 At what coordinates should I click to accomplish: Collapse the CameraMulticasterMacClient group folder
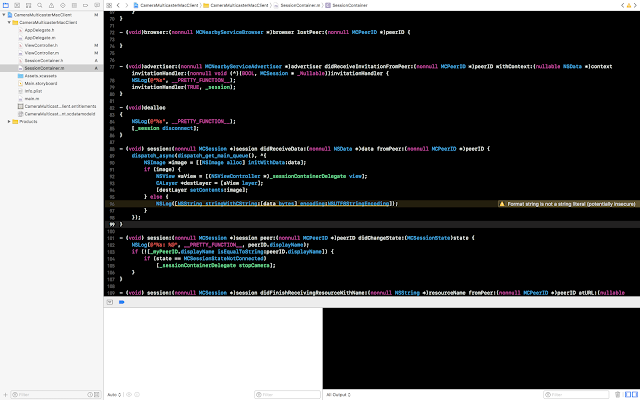(x=9, y=22)
